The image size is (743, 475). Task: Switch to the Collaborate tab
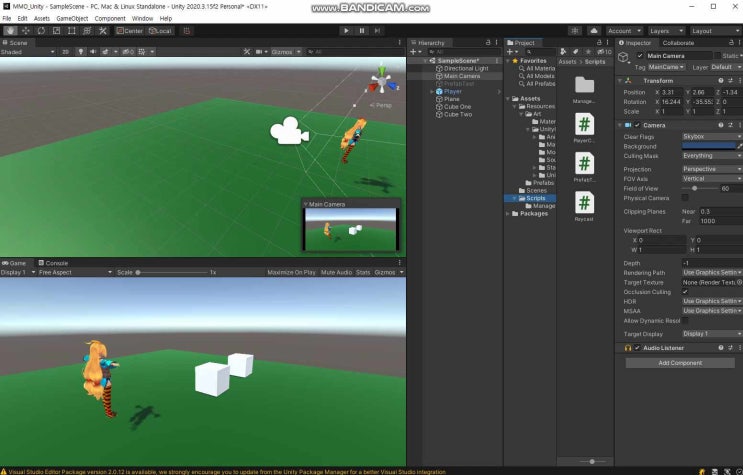pyautogui.click(x=678, y=43)
